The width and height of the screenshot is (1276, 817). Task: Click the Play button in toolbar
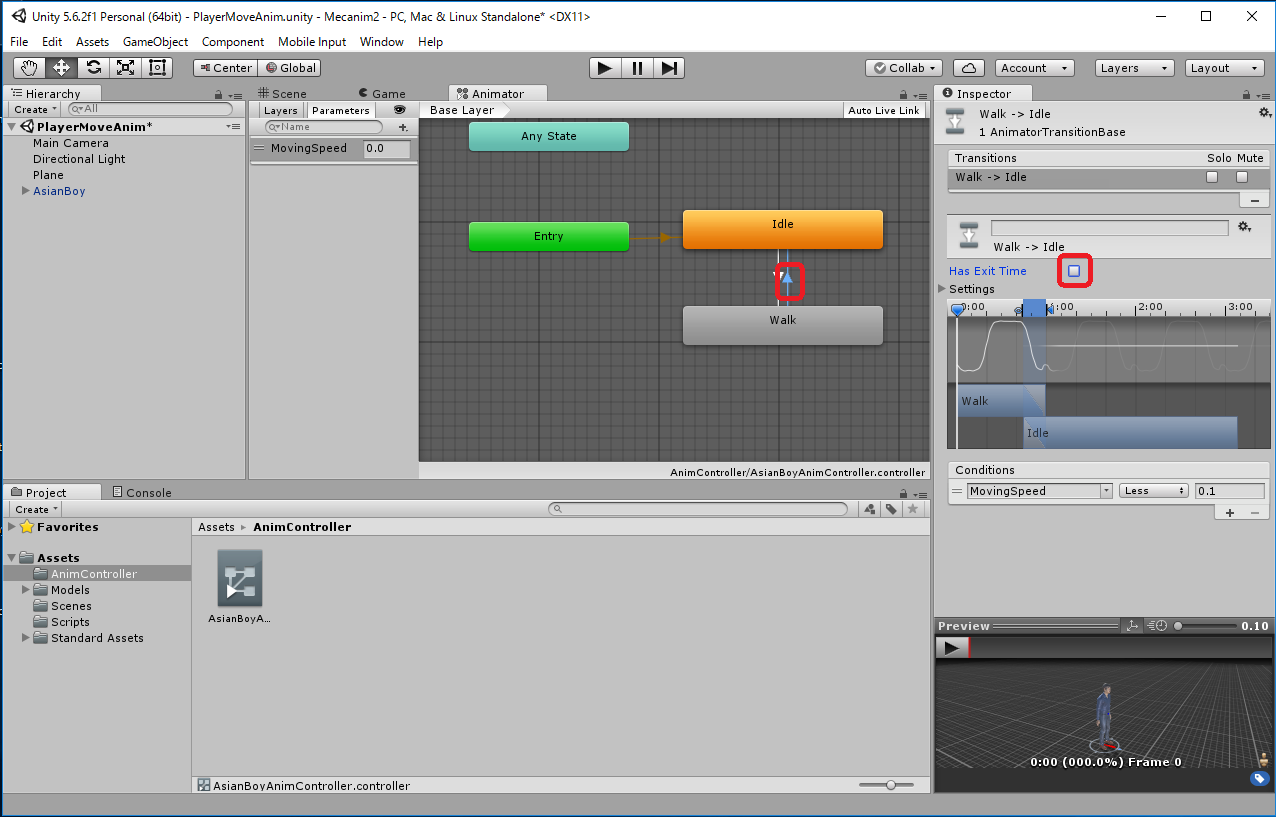pos(604,68)
